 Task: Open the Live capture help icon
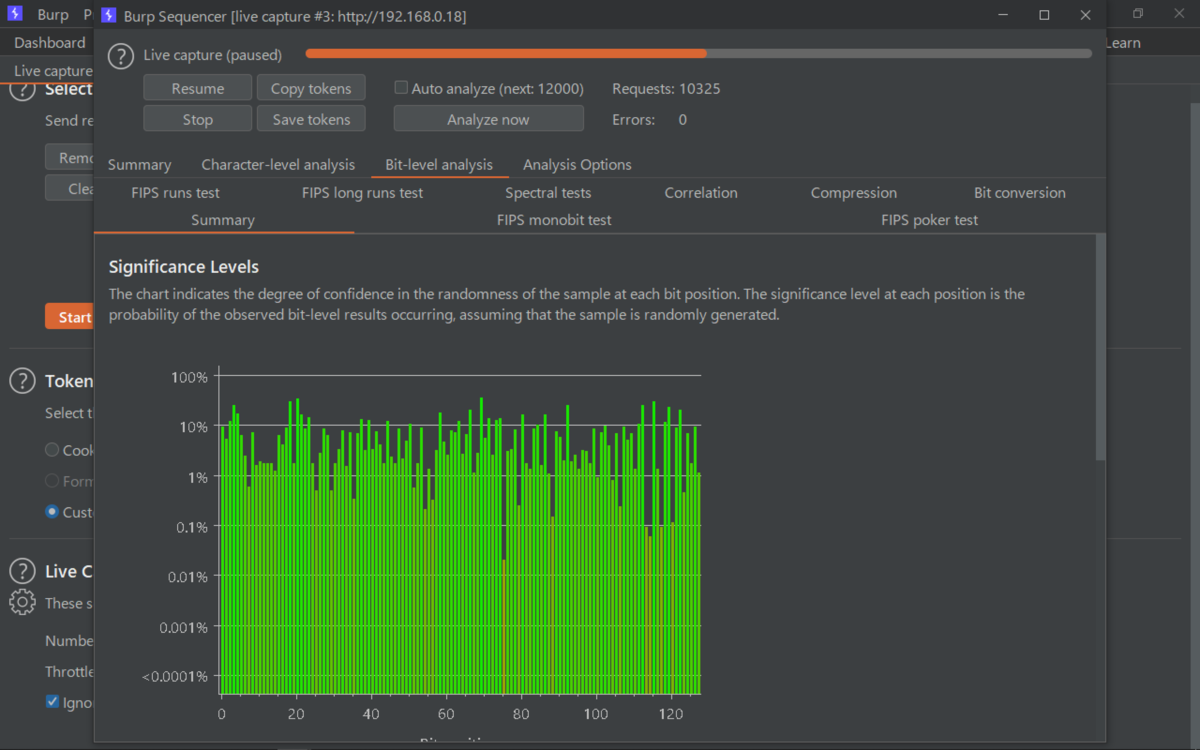click(121, 56)
